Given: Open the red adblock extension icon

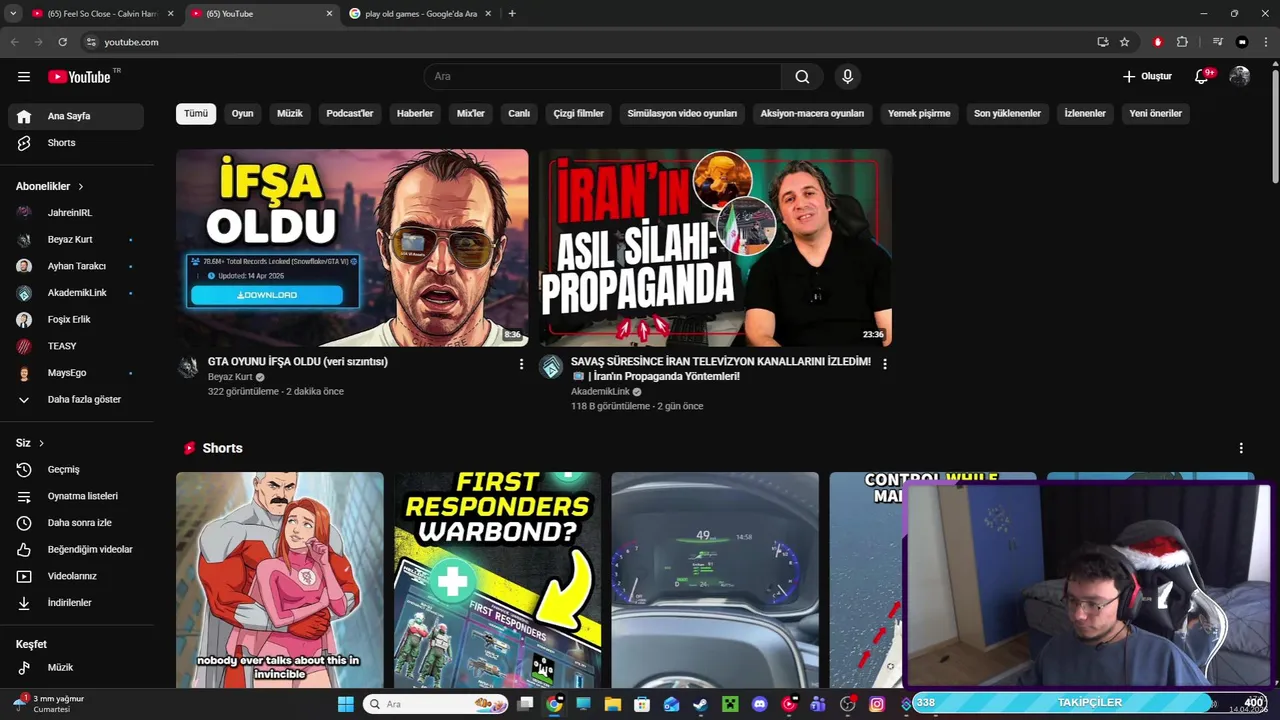Looking at the screenshot, I should (1157, 42).
